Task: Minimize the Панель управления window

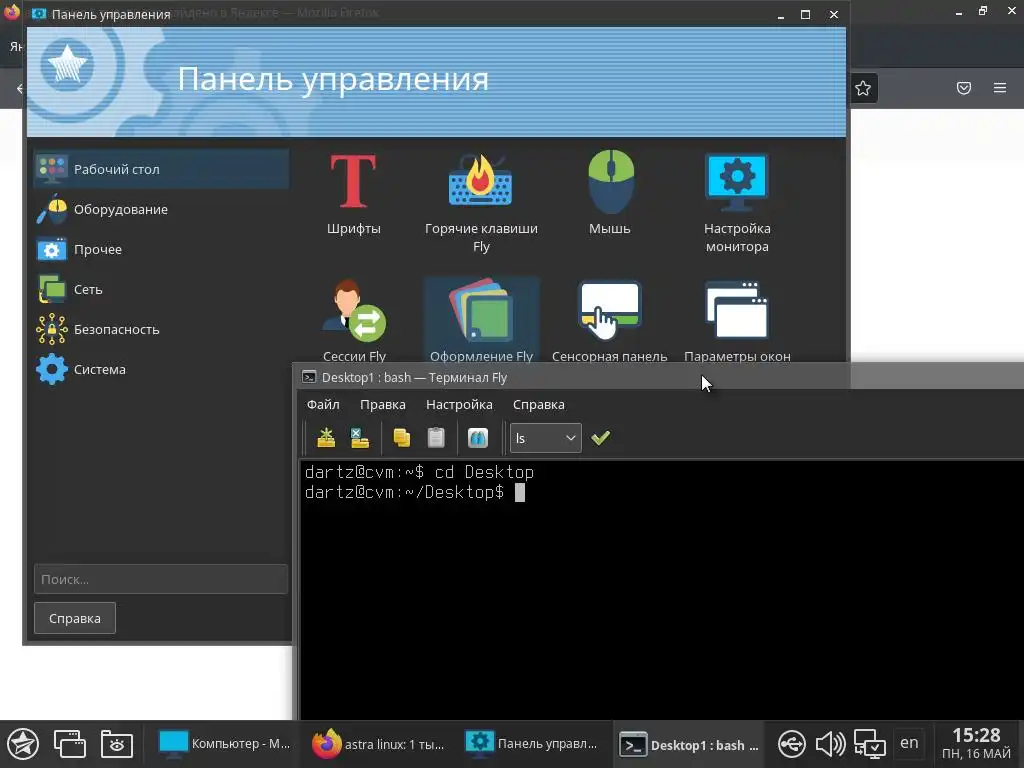Action: click(x=781, y=15)
